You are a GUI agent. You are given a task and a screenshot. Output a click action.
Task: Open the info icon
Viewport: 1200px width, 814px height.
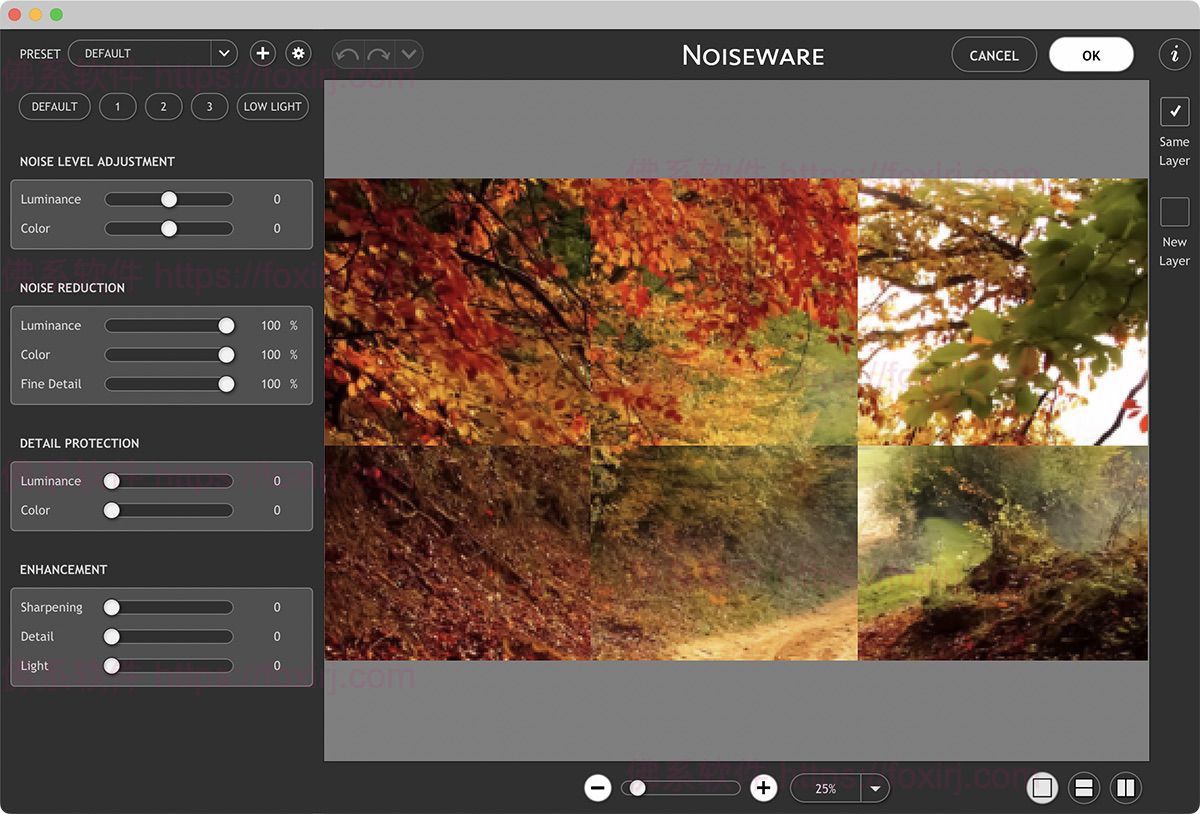point(1174,55)
